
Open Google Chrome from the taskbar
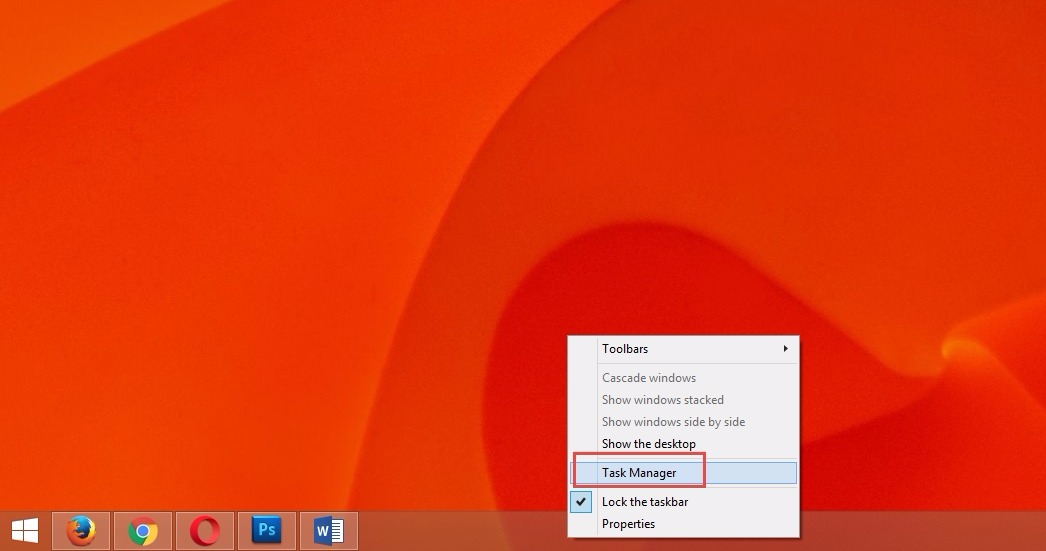pos(143,530)
